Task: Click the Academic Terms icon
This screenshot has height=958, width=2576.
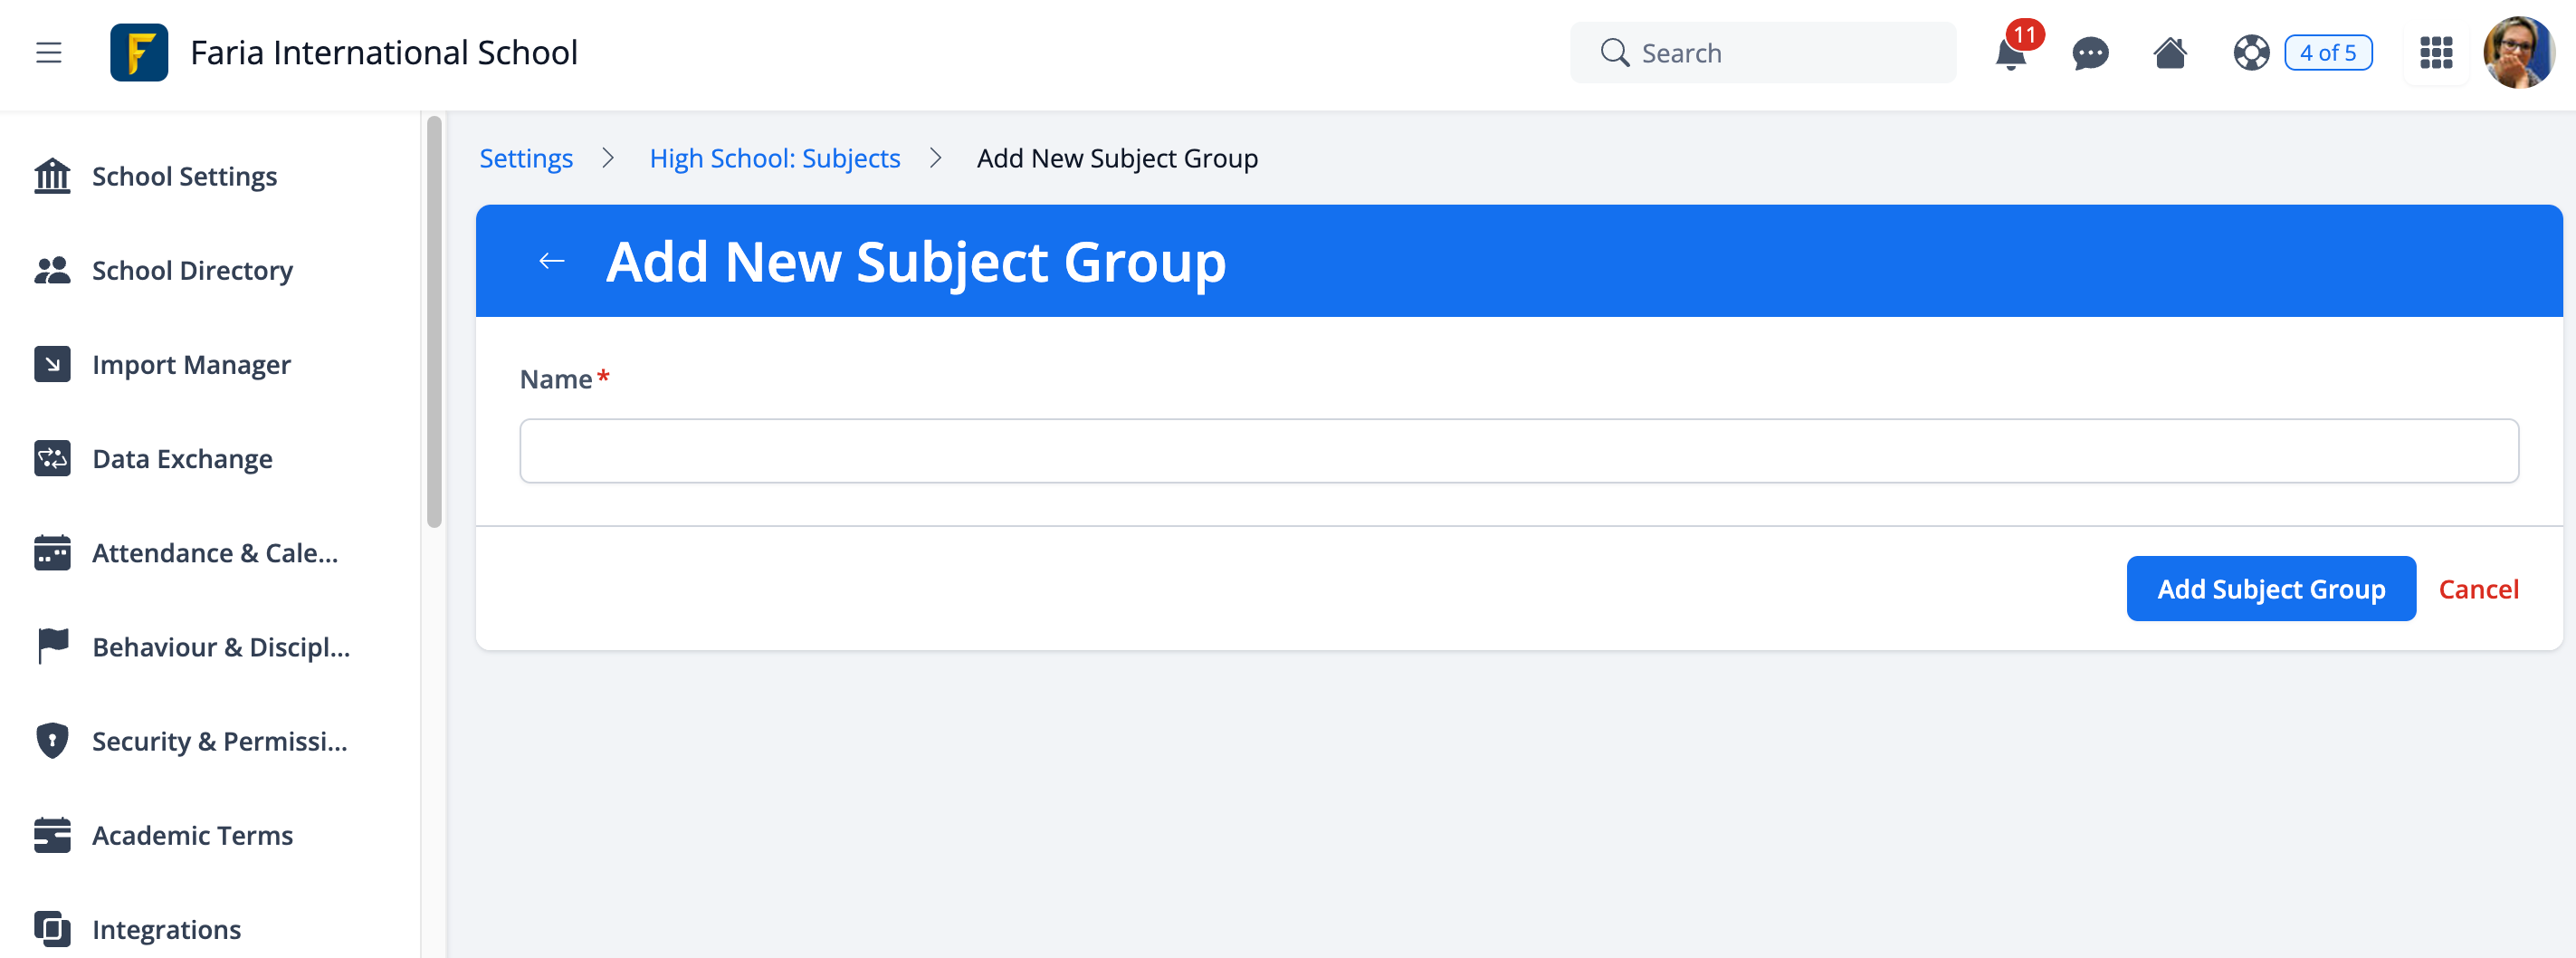Action: [52, 834]
